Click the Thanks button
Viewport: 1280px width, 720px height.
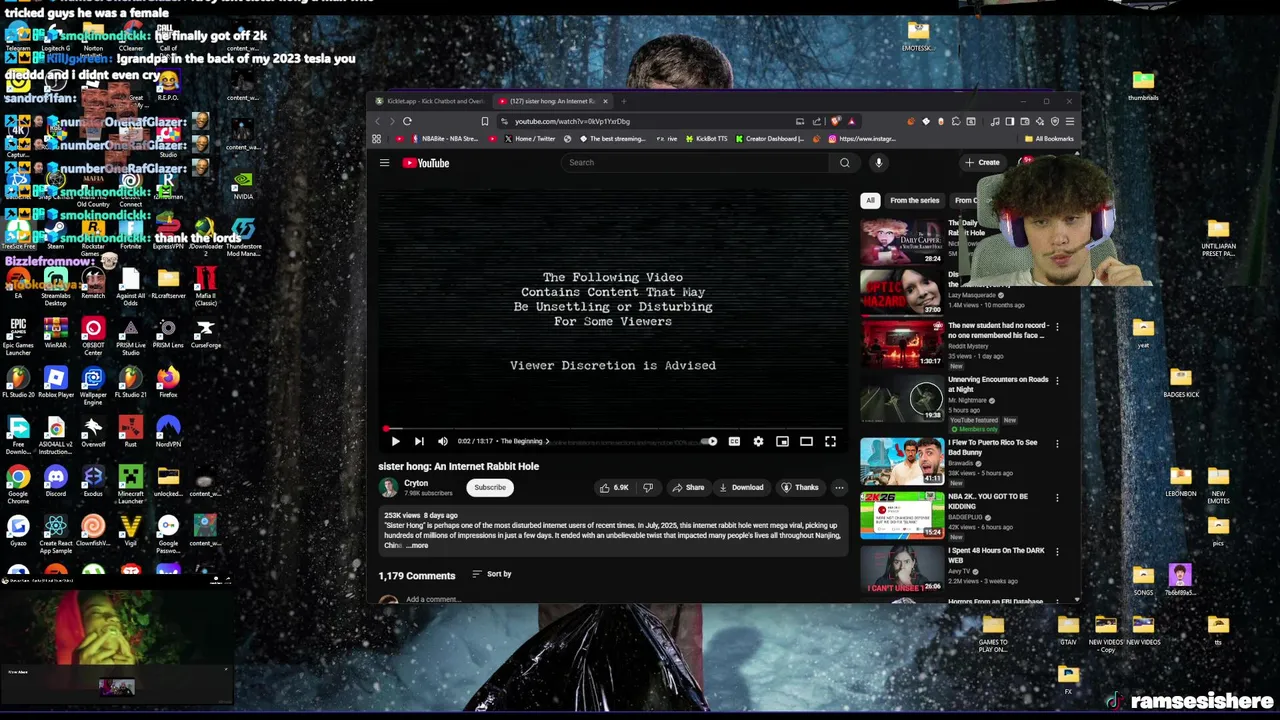pos(800,487)
